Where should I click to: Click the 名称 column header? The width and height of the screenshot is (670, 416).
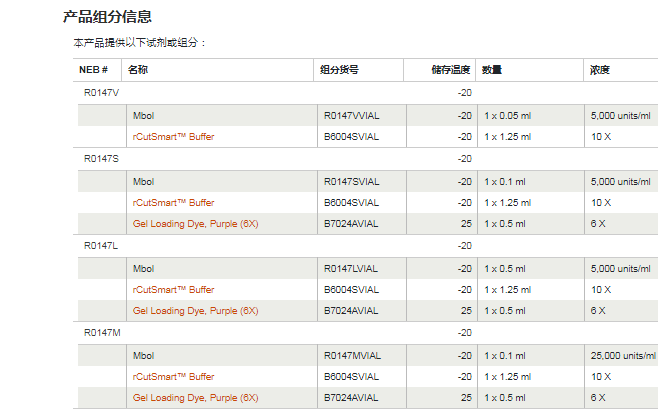click(139, 70)
